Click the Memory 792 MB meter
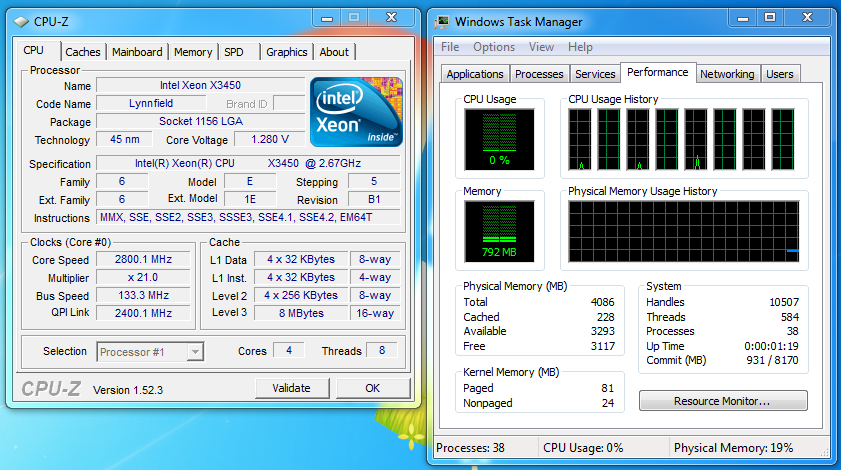Viewport: 841px width, 470px height. (499, 231)
